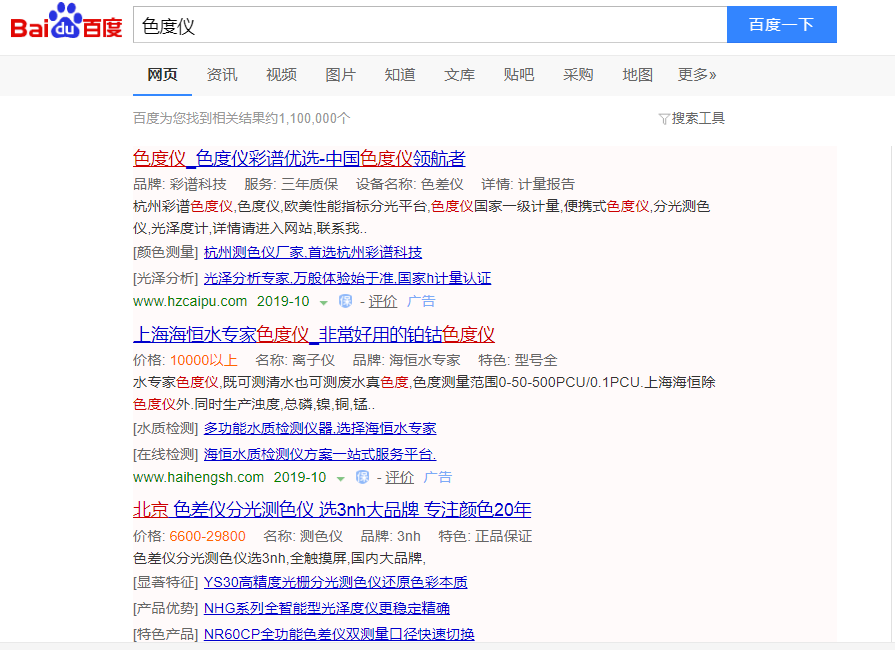Screen dimensions: 895x650
Task: Click the 保 shield icon after haihengsh.com
Action: click(x=362, y=477)
